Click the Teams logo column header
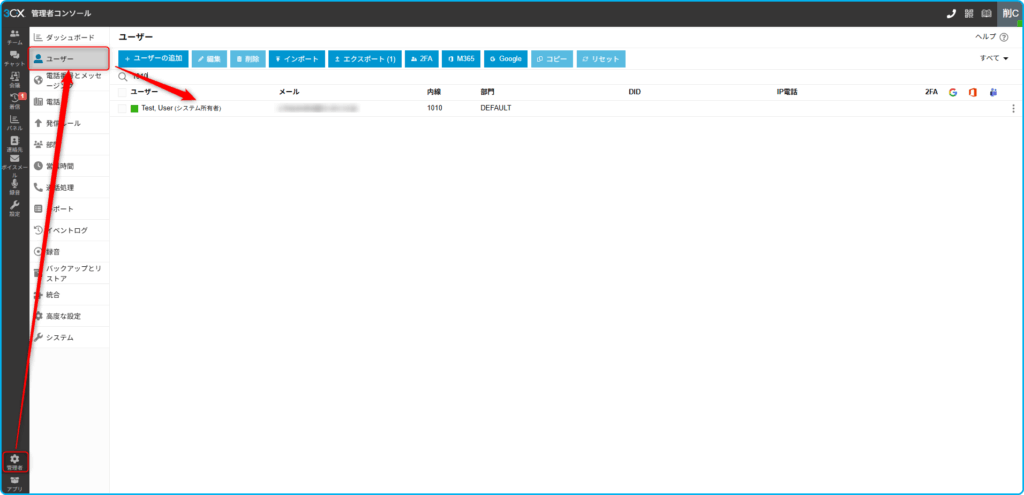 click(x=993, y=92)
